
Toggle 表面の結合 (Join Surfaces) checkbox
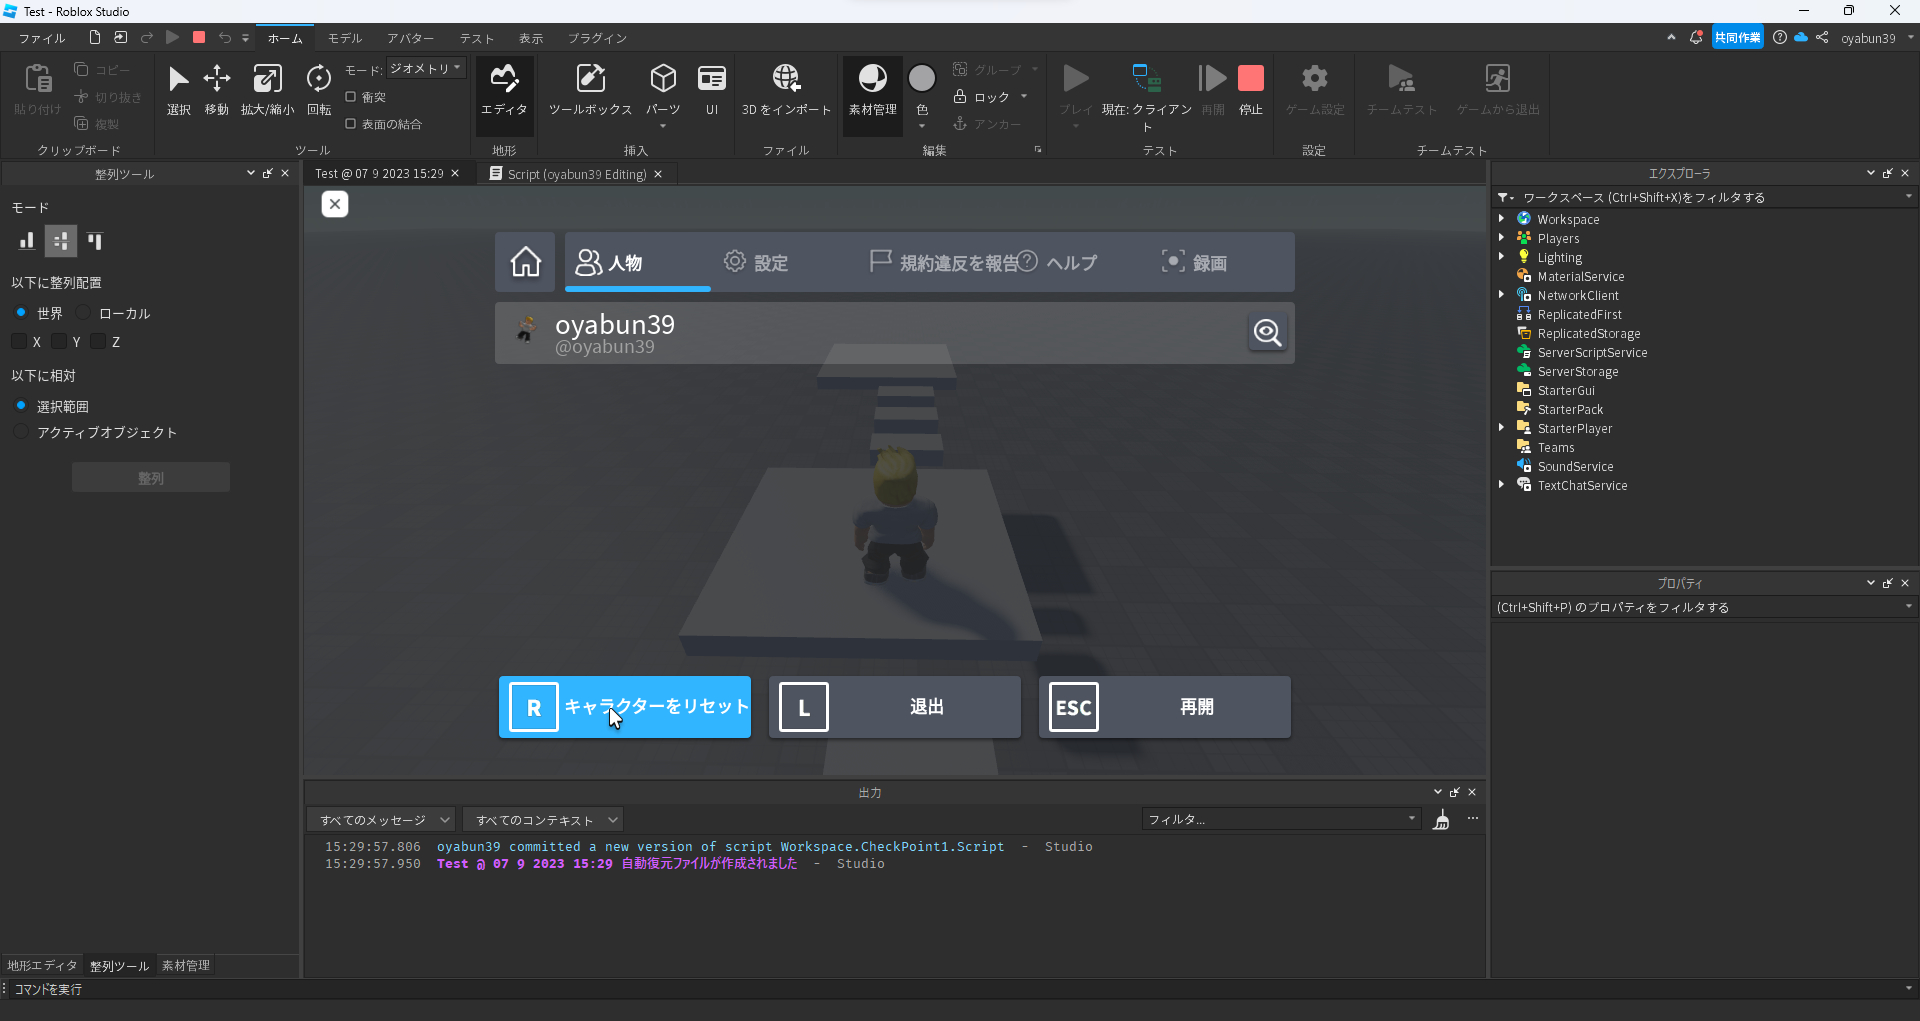351,124
